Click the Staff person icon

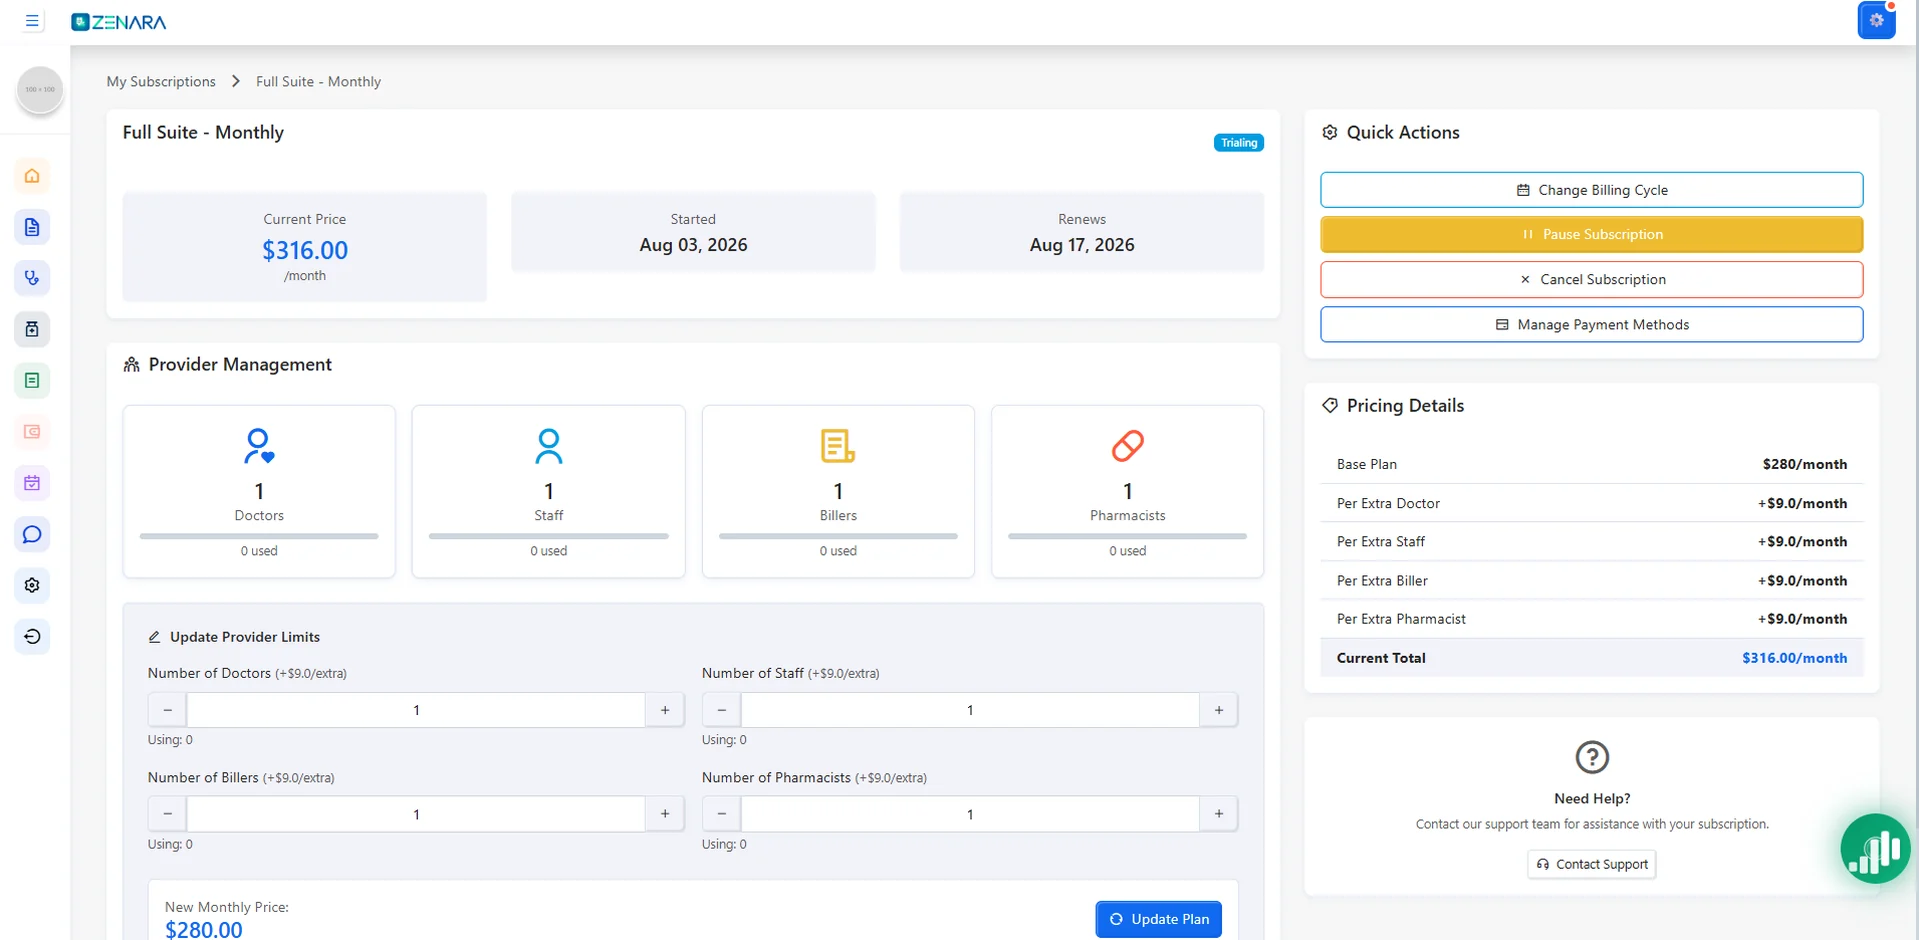(548, 446)
